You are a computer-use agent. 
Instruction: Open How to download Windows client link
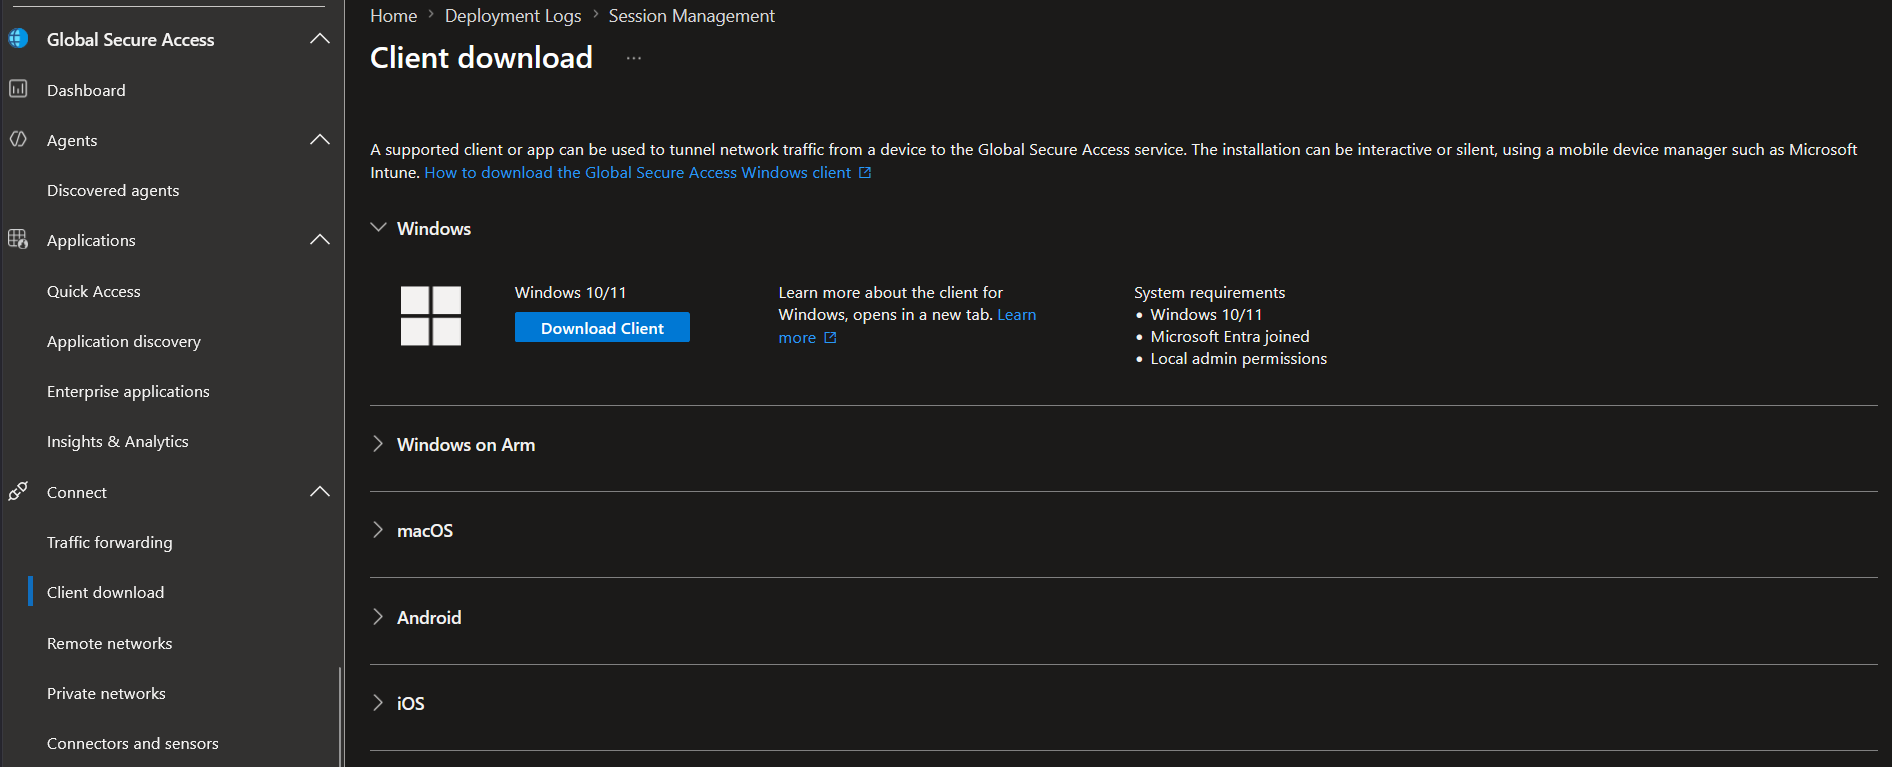[x=638, y=172]
